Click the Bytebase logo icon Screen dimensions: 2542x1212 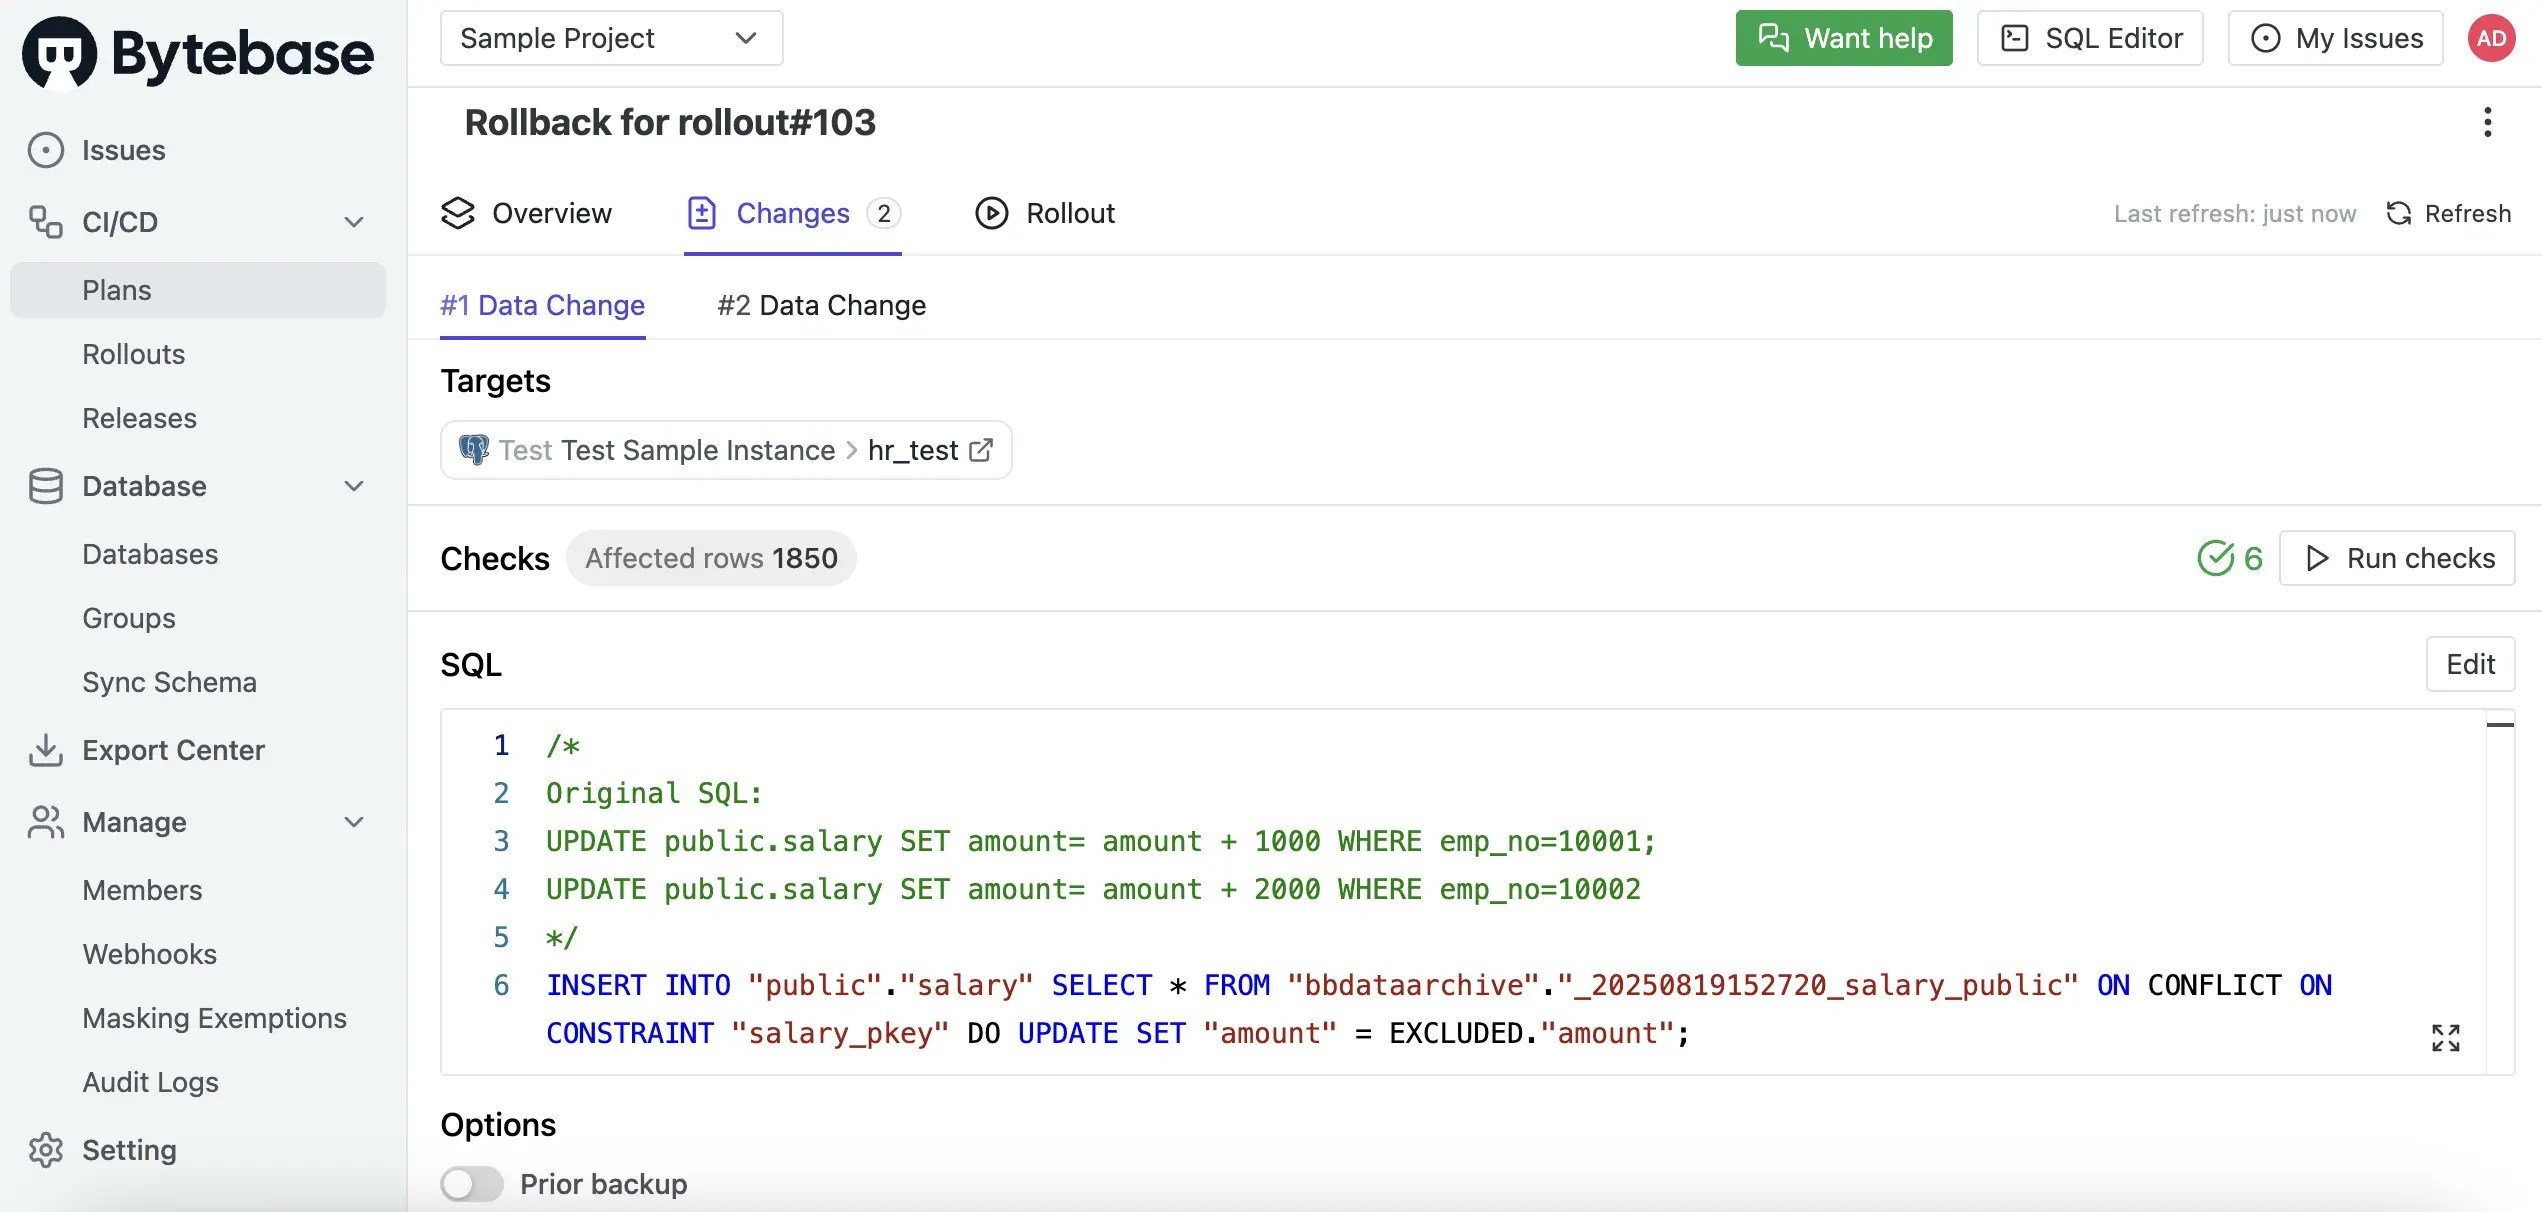coord(59,53)
